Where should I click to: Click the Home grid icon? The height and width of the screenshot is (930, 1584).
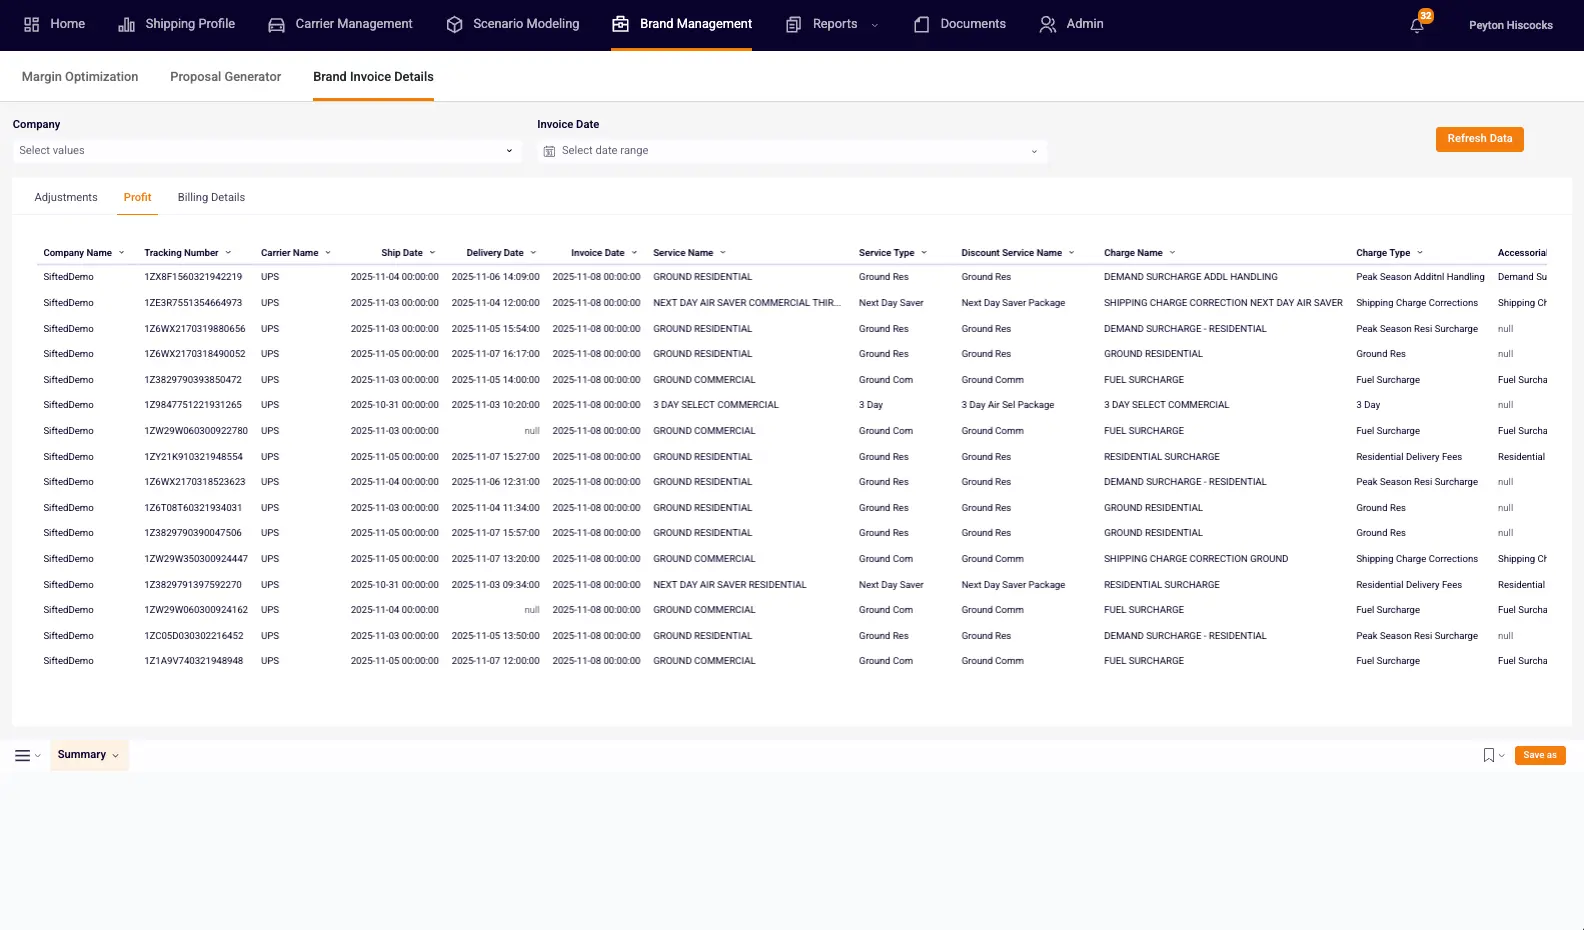click(x=31, y=24)
